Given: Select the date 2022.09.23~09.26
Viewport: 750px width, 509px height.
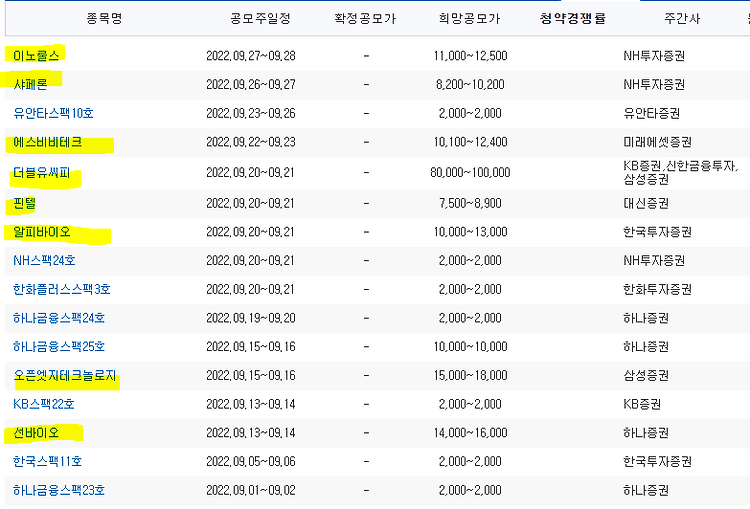Looking at the screenshot, I should pyautogui.click(x=251, y=113).
